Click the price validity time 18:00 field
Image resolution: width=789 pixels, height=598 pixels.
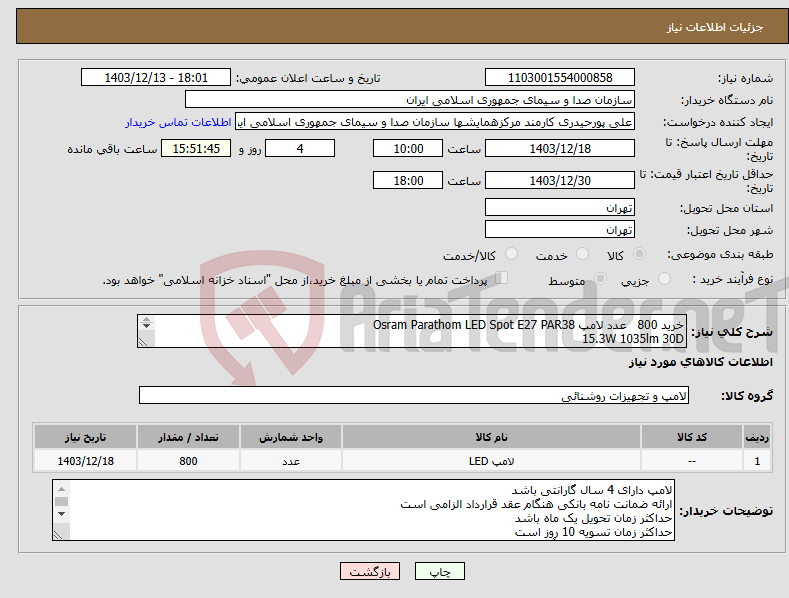[x=408, y=180]
